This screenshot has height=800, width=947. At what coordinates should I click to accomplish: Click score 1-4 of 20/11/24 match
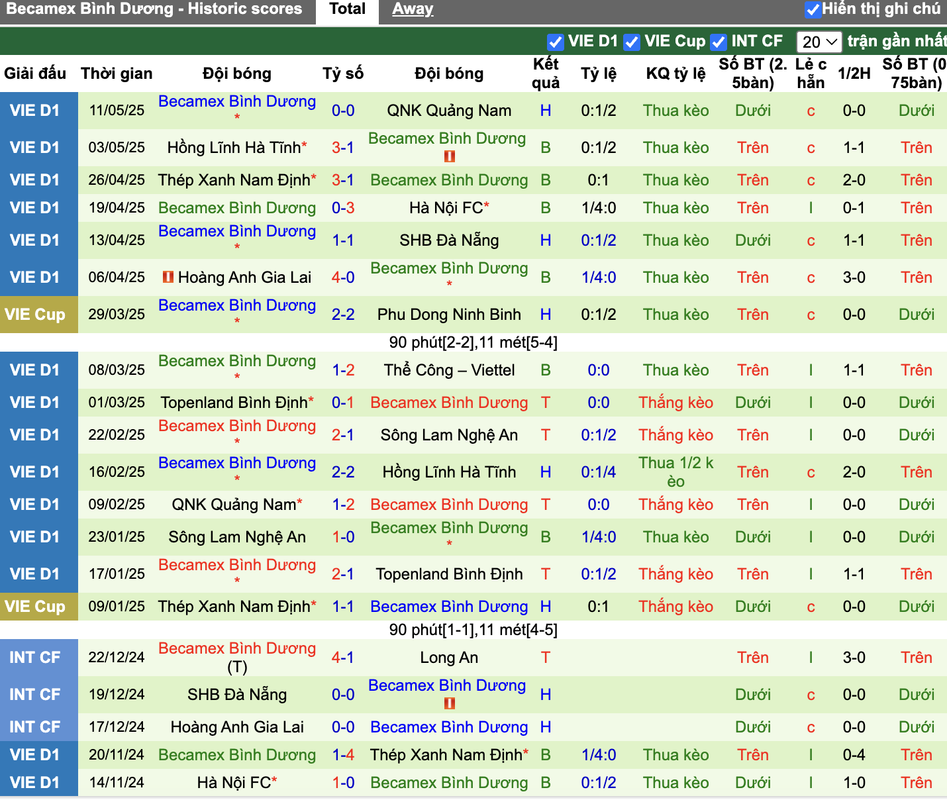click(x=343, y=755)
